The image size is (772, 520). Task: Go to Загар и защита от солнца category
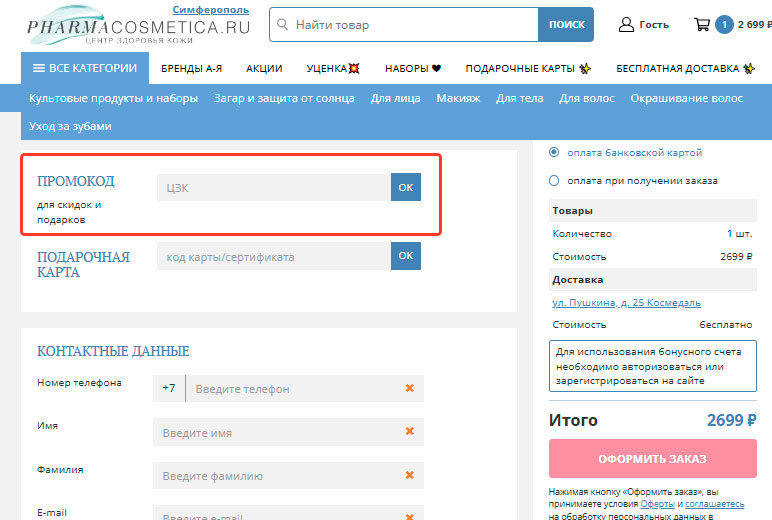coord(284,98)
